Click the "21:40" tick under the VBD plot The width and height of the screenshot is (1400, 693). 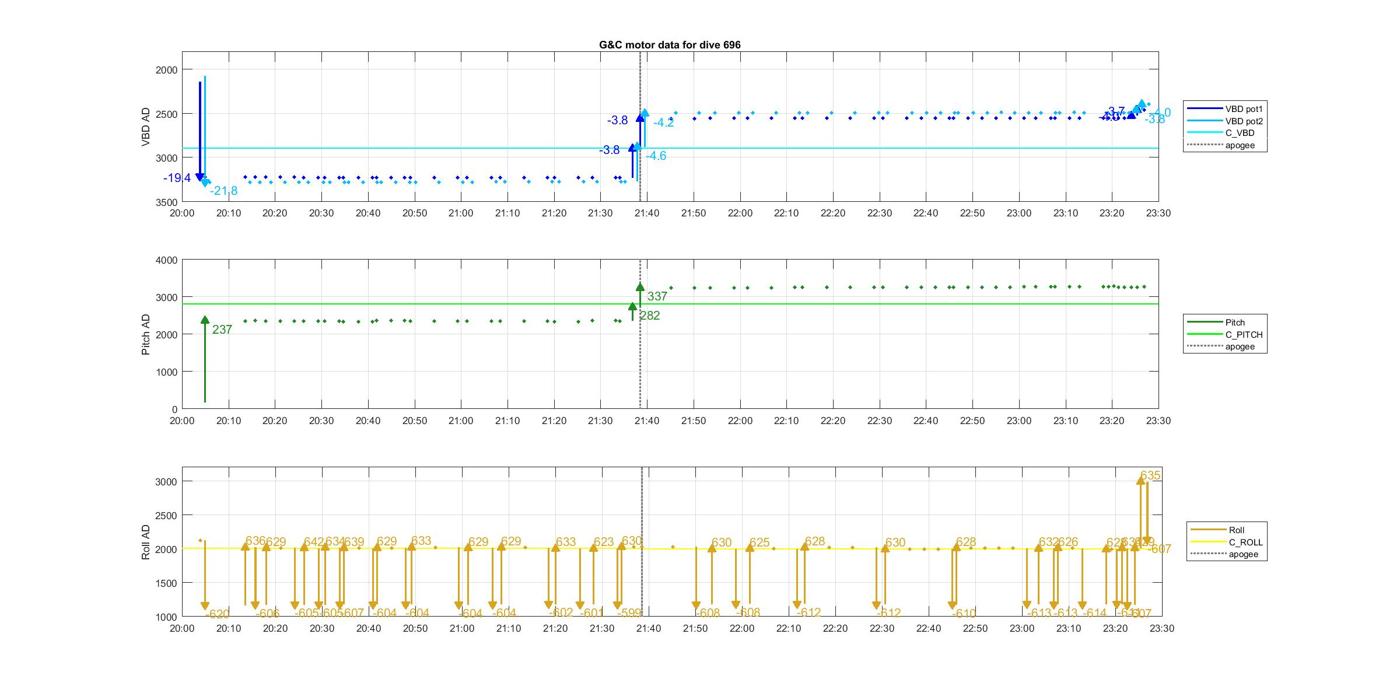click(647, 213)
